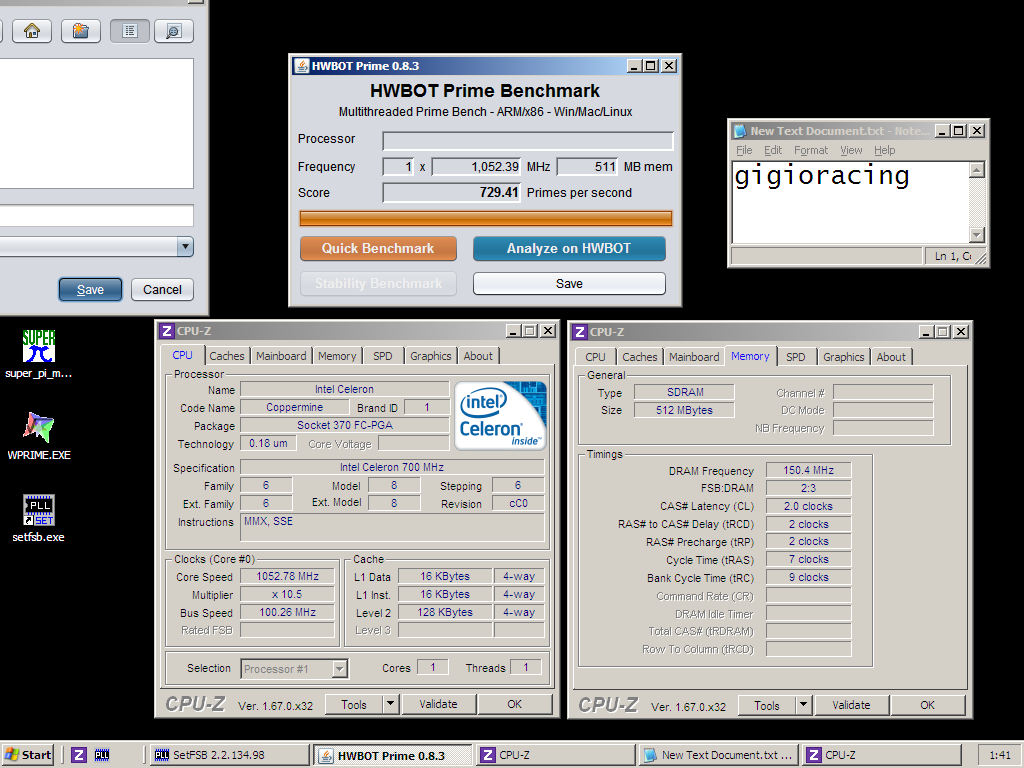Image resolution: width=1024 pixels, height=768 pixels.
Task: Click OK in the right CPU-Z window
Action: pos(927,705)
